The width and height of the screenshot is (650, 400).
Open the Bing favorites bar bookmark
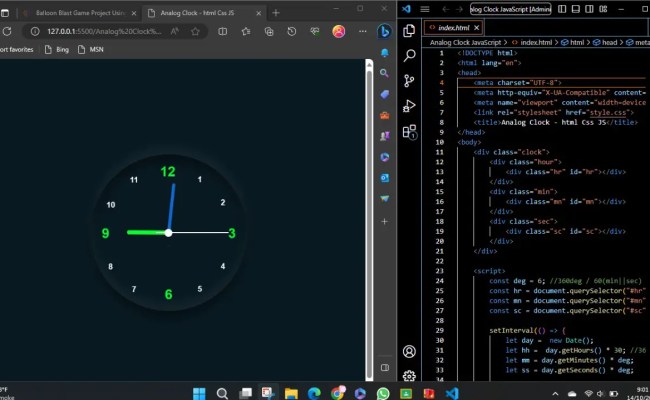click(x=56, y=49)
